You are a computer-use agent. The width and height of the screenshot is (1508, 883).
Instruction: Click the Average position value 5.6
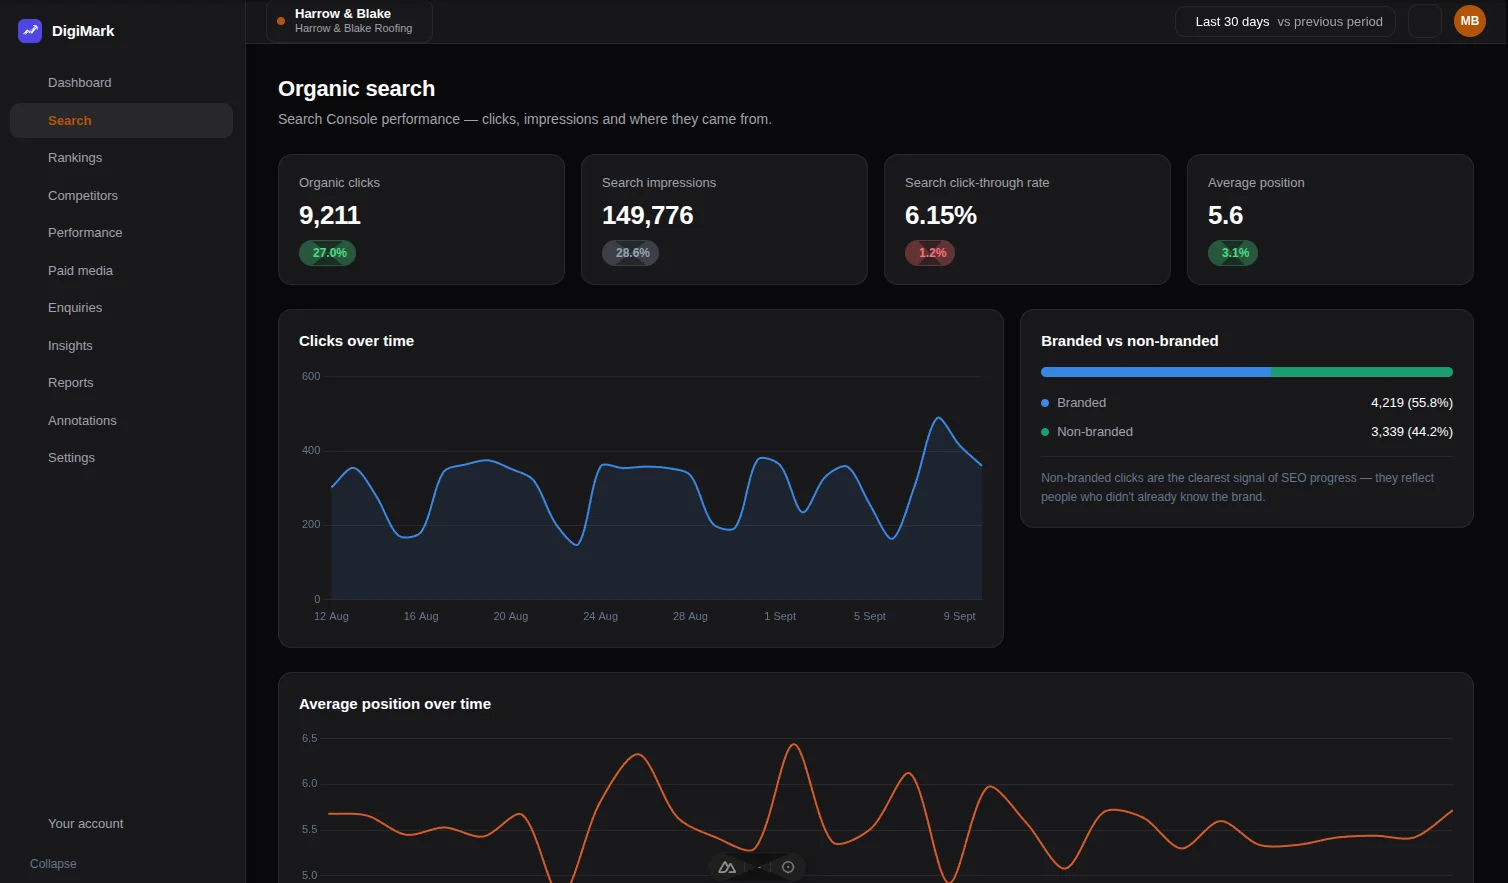coord(1226,215)
